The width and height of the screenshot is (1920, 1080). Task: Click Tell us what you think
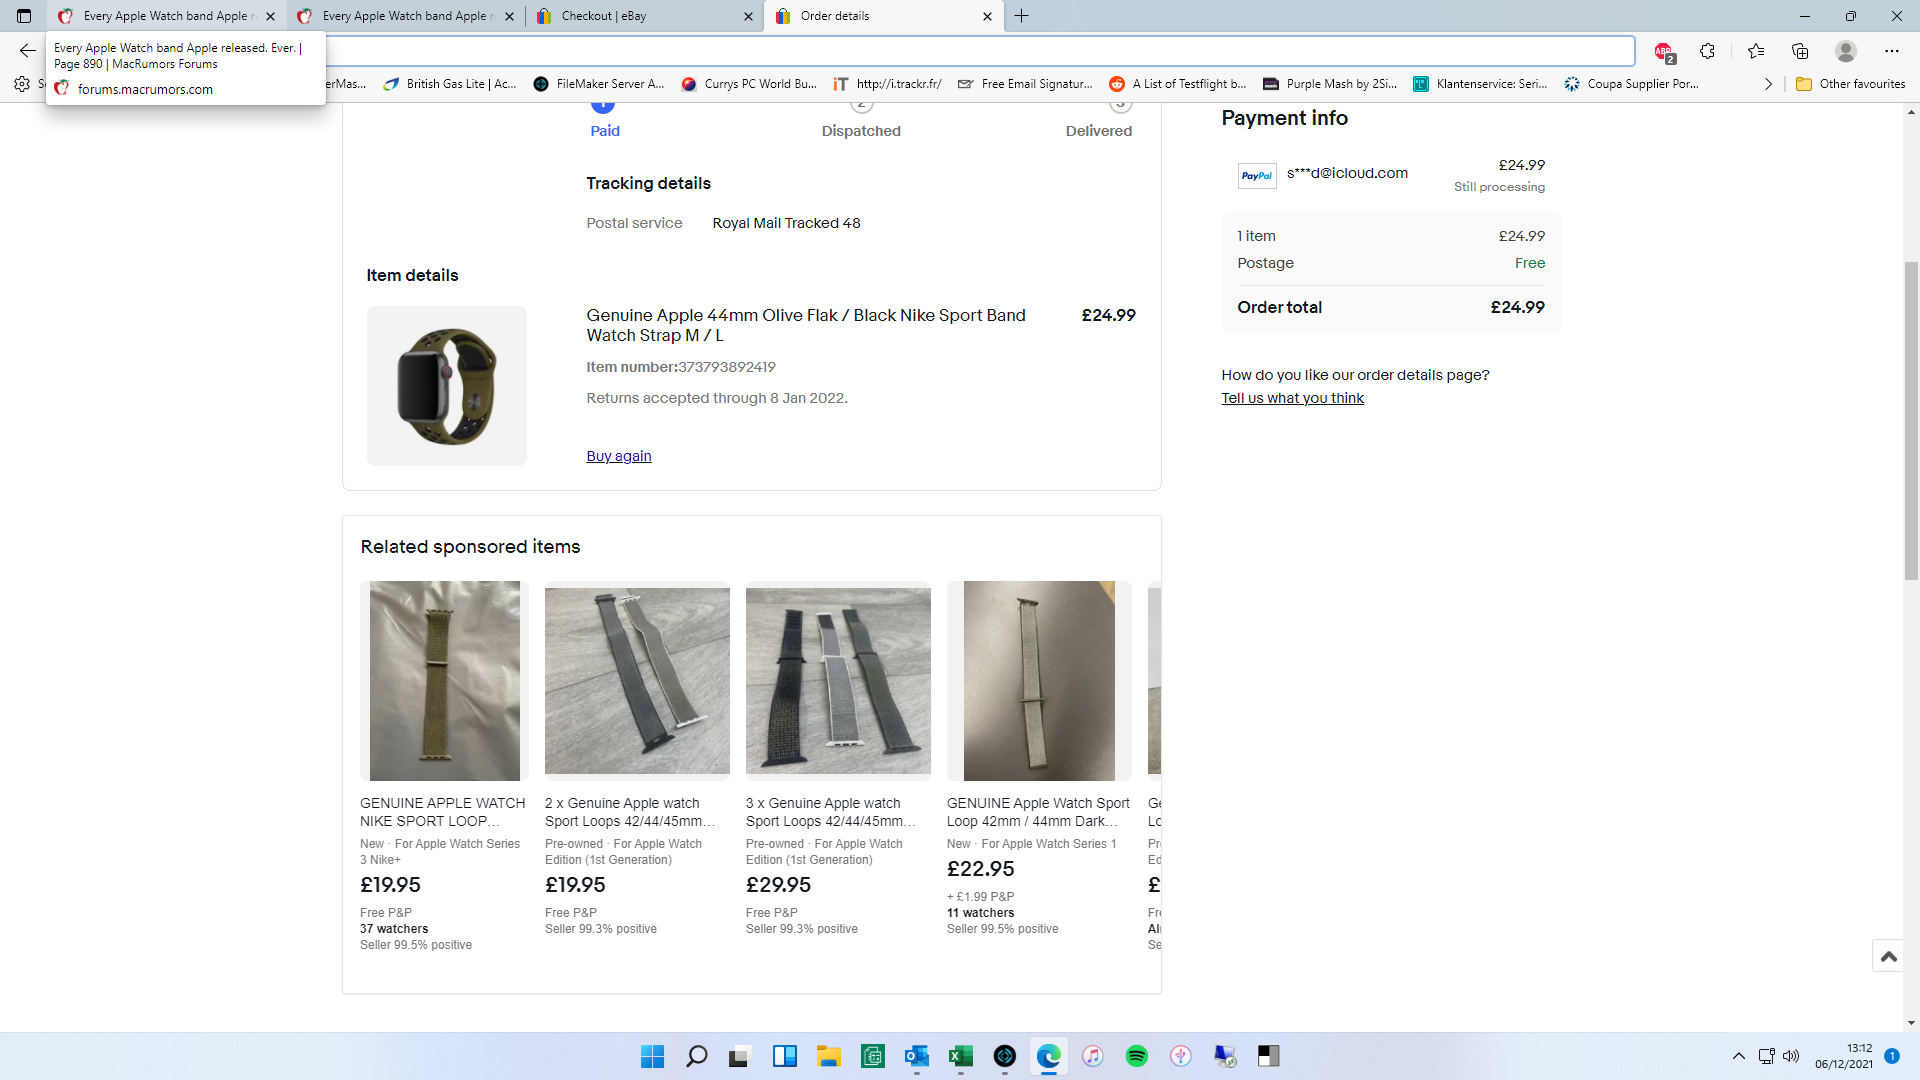point(1292,398)
